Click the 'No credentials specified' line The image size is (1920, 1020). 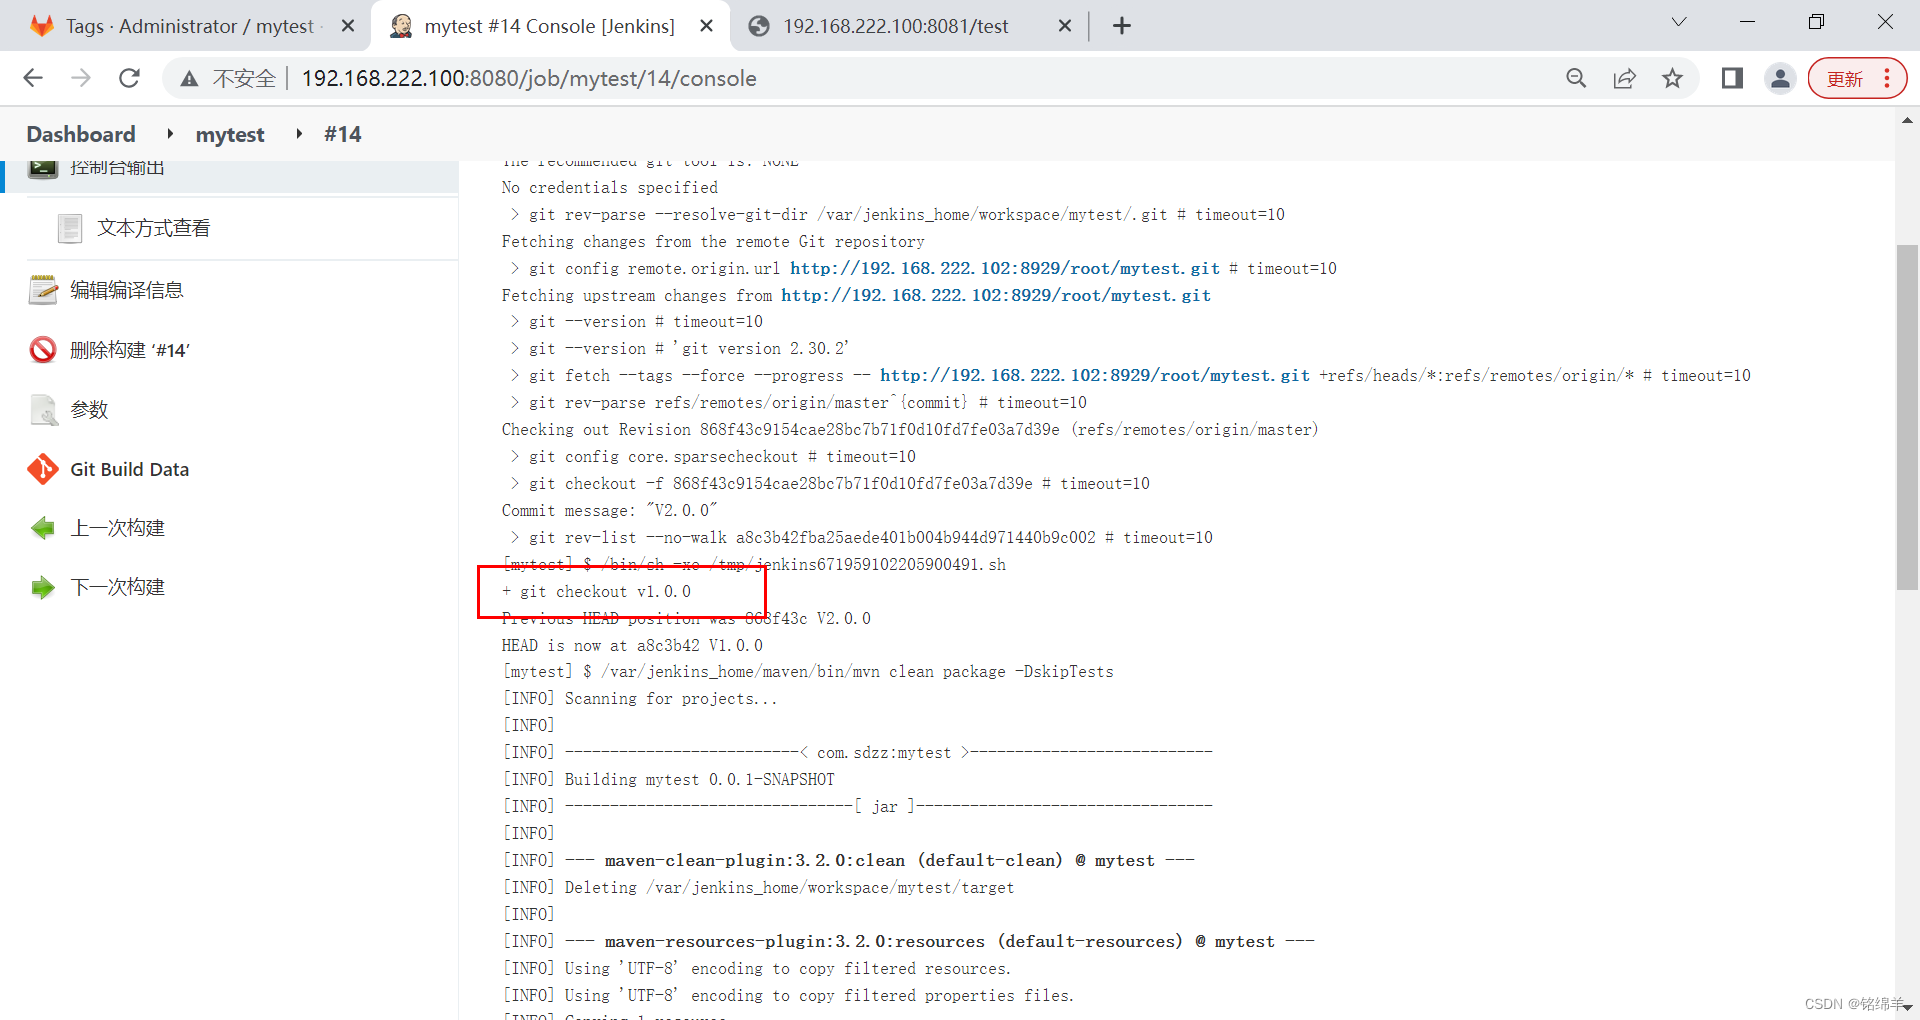tap(610, 187)
